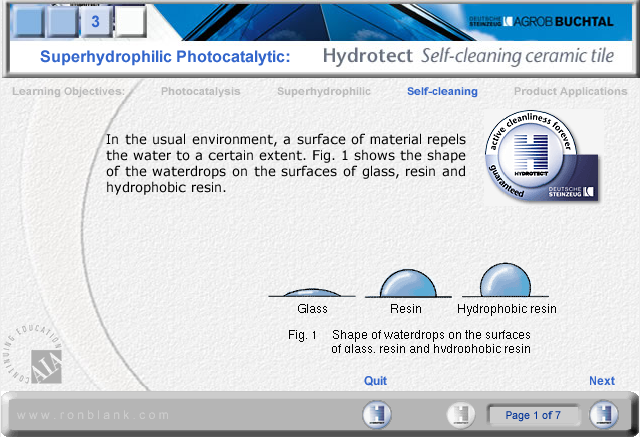
Task: Open the Learning Objectives tab
Action: point(69,91)
